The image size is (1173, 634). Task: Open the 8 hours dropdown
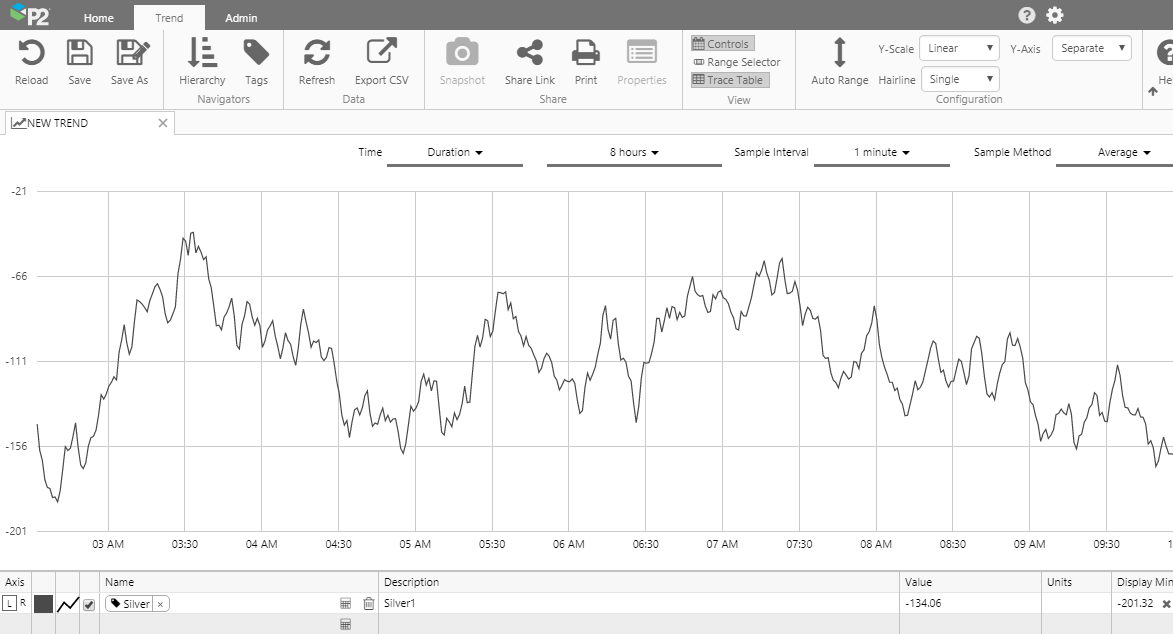pyautogui.click(x=634, y=153)
